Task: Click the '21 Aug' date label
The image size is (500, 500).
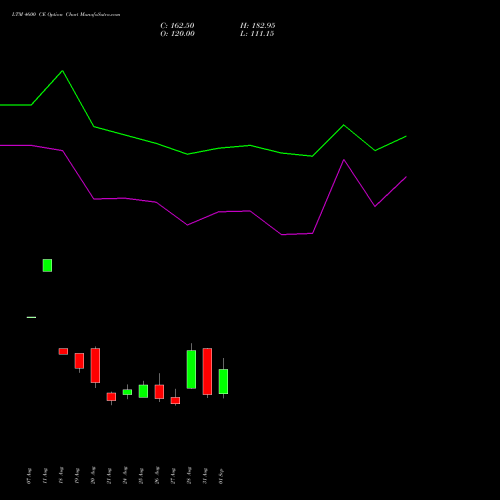Action: (x=109, y=476)
